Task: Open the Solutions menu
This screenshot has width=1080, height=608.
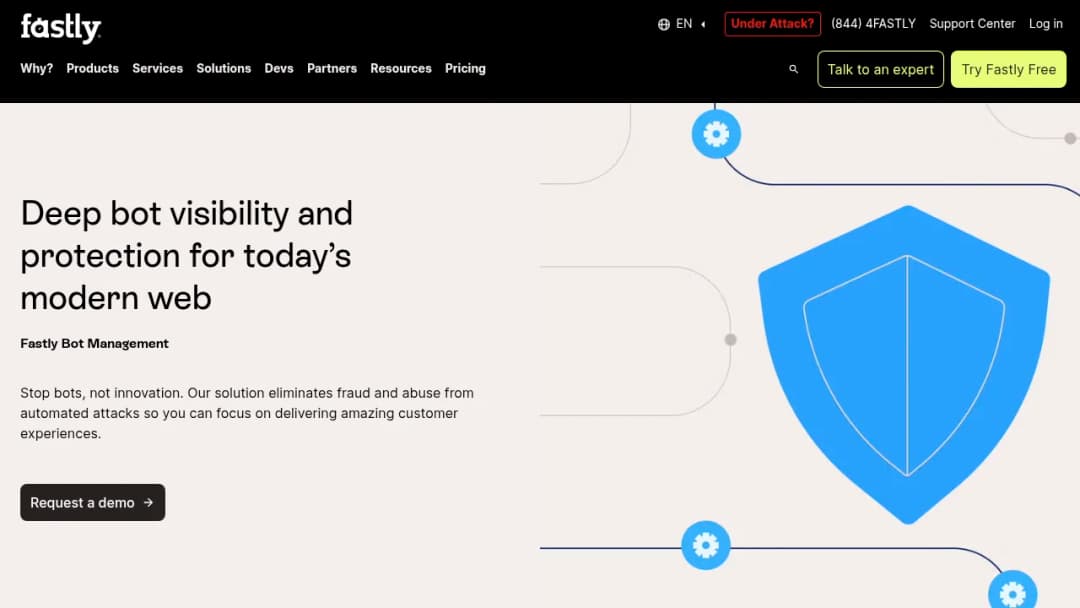Action: coord(224,68)
